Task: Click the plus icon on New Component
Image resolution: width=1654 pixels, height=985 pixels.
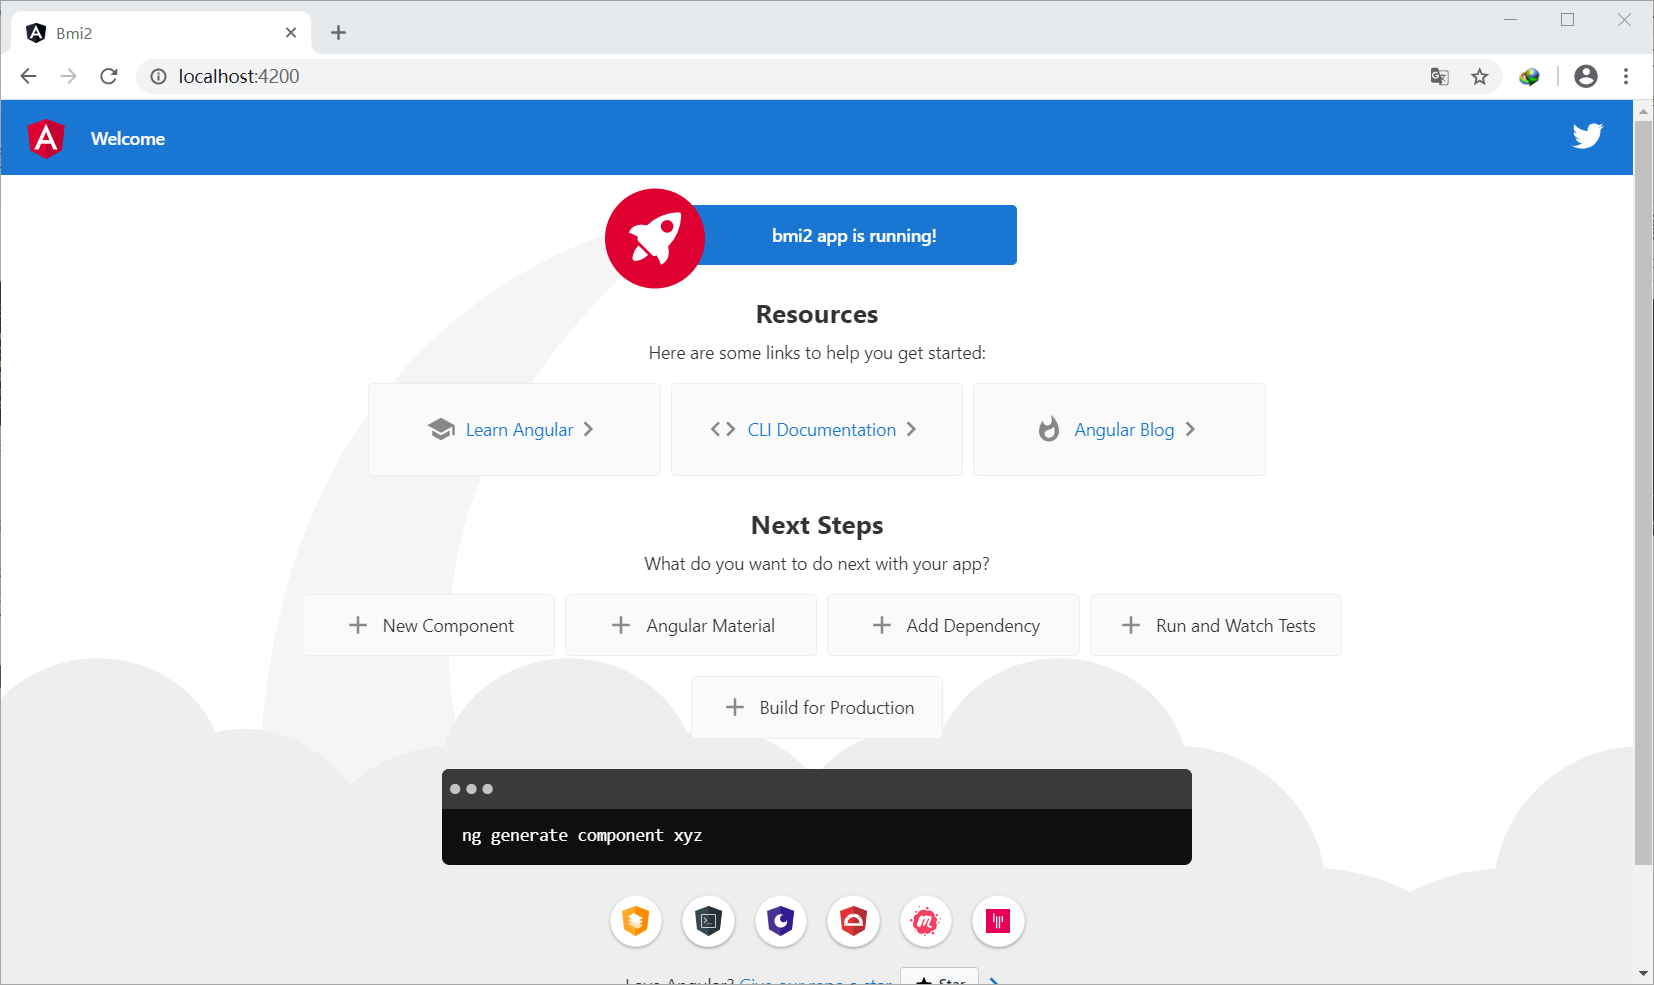Action: (x=358, y=625)
